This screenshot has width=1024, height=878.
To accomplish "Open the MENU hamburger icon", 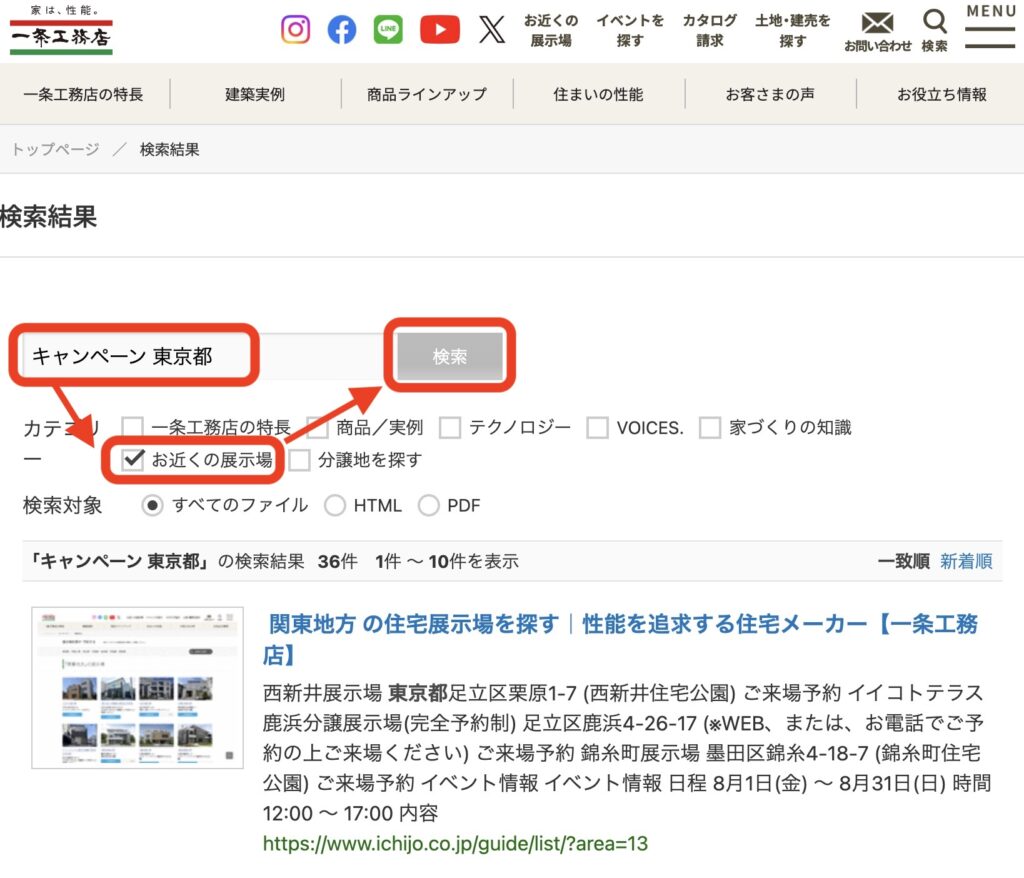I will [990, 27].
